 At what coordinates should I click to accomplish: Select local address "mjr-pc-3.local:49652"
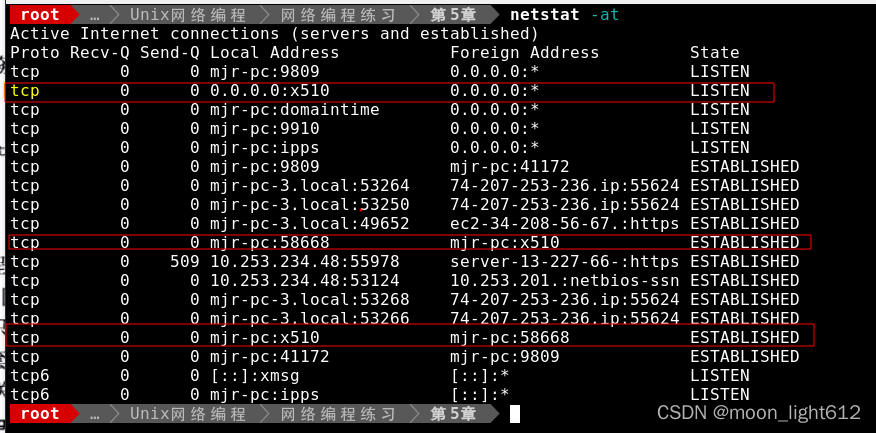coord(310,223)
